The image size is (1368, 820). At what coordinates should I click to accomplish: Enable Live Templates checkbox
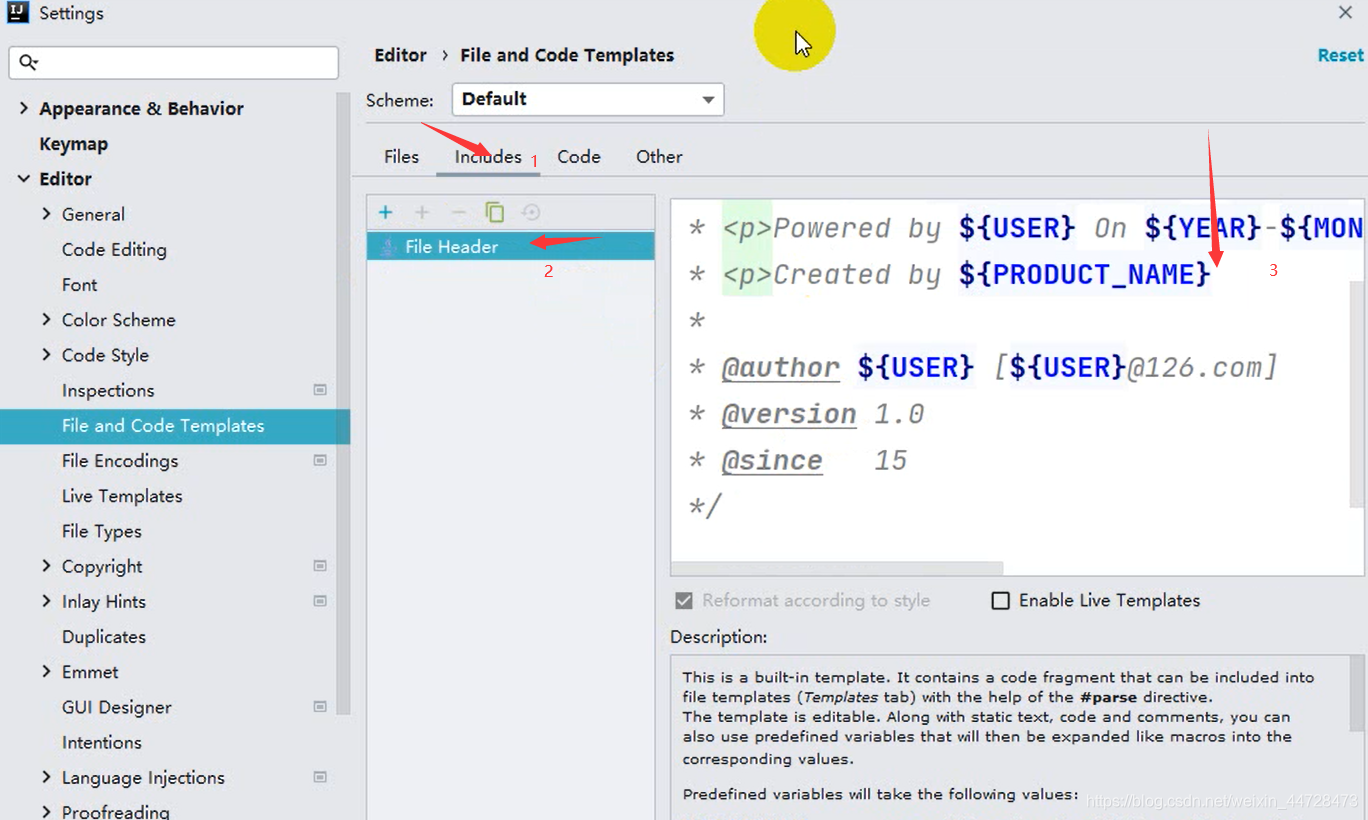coord(1000,601)
